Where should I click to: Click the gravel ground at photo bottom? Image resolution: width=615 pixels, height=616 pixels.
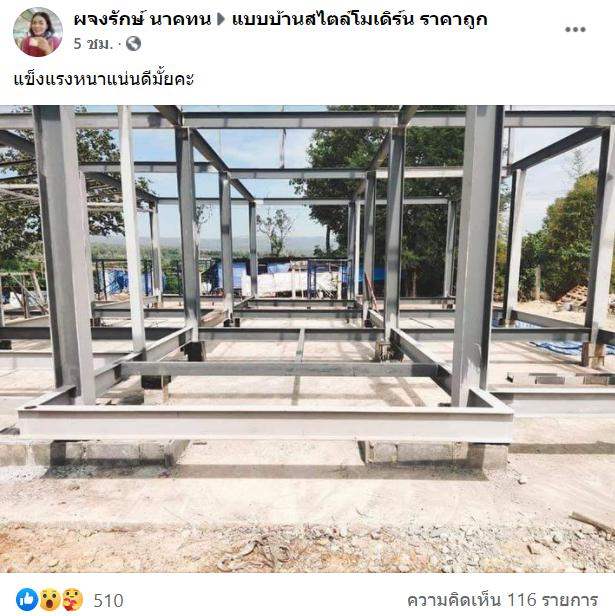307,548
